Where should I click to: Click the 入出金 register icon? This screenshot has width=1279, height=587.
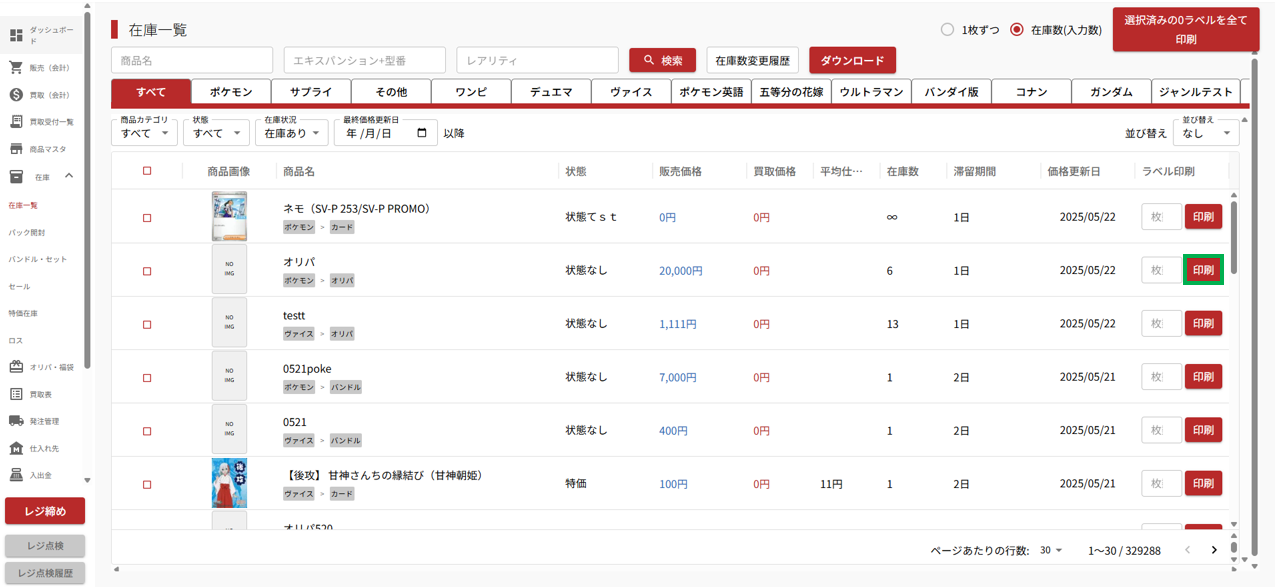(16, 475)
